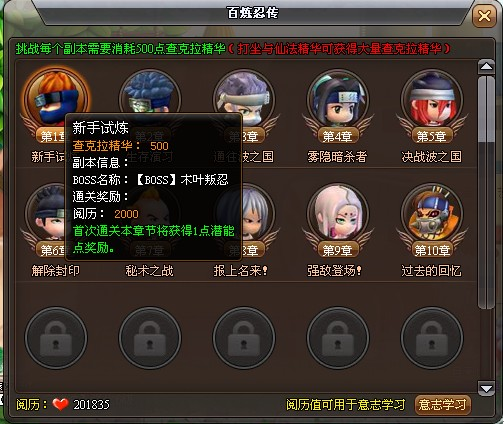Click the red heart 阅历 icon

click(x=60, y=405)
